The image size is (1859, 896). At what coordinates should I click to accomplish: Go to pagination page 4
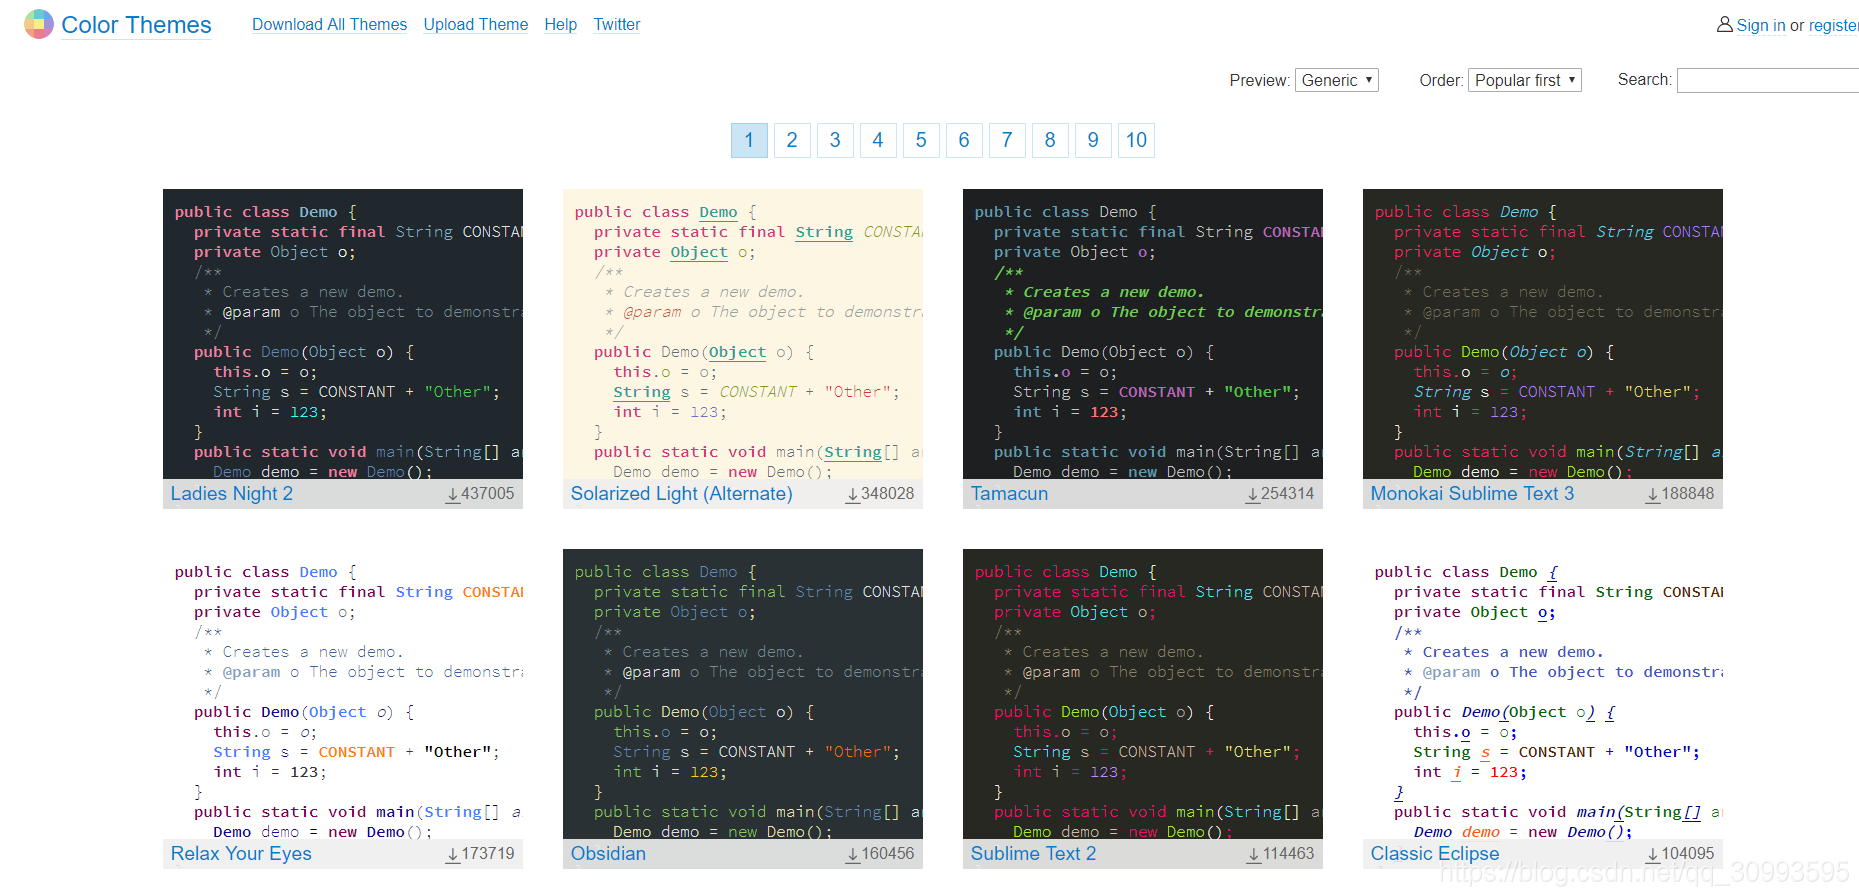click(878, 140)
